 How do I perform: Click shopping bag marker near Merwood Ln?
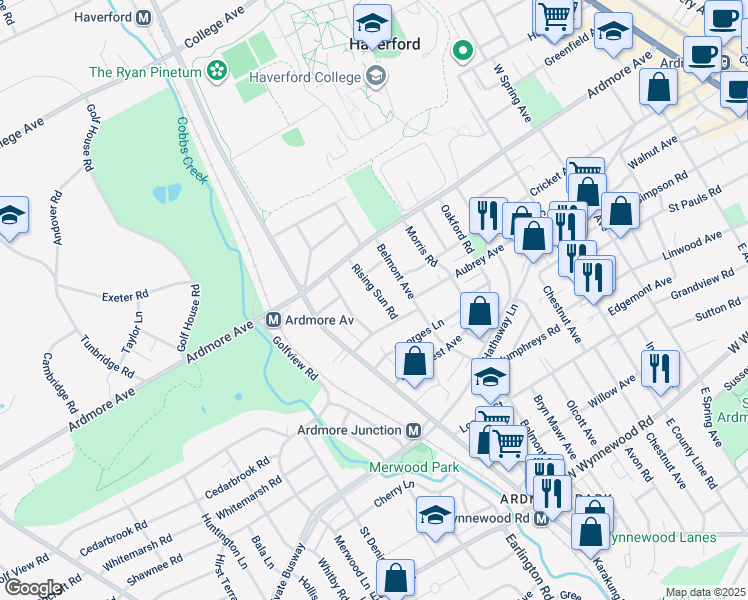pyautogui.click(x=395, y=579)
